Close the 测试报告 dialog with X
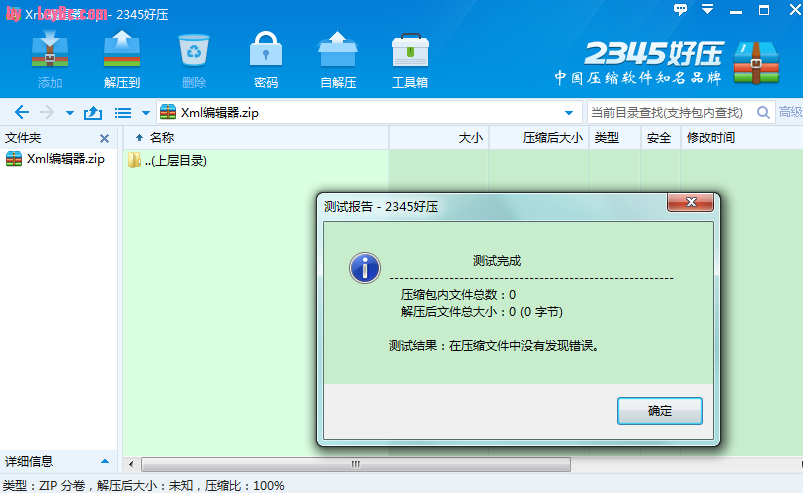Image resolution: width=803 pixels, height=493 pixels. click(690, 202)
